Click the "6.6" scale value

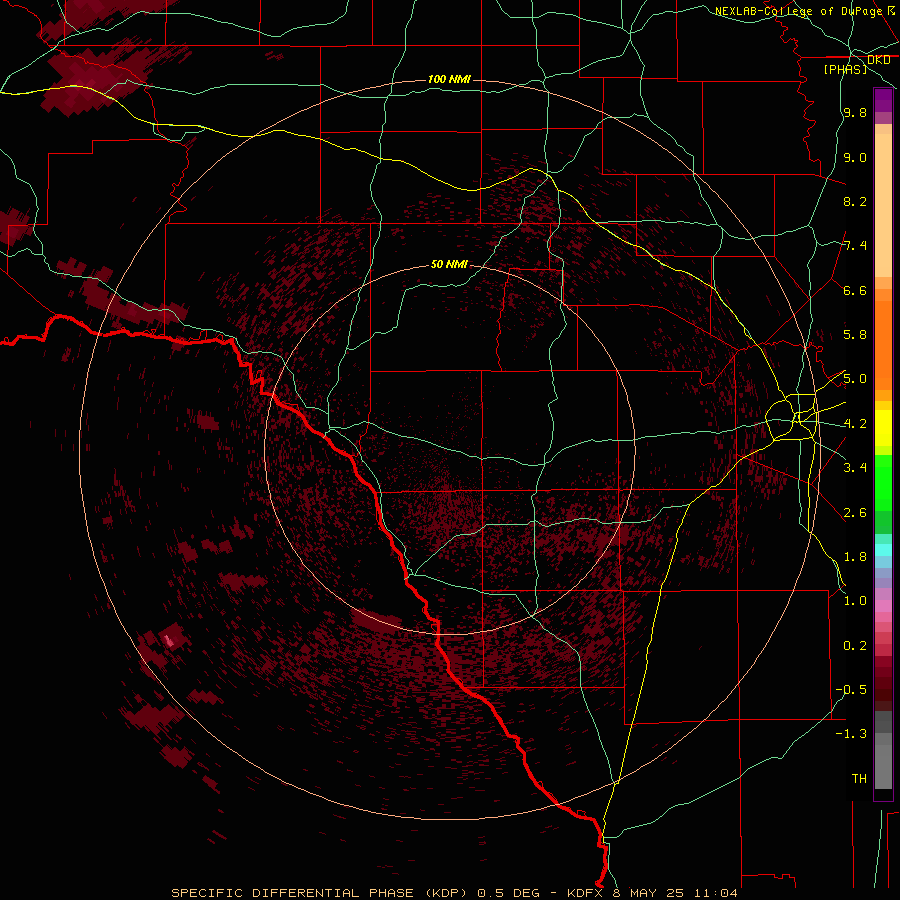pos(855,290)
